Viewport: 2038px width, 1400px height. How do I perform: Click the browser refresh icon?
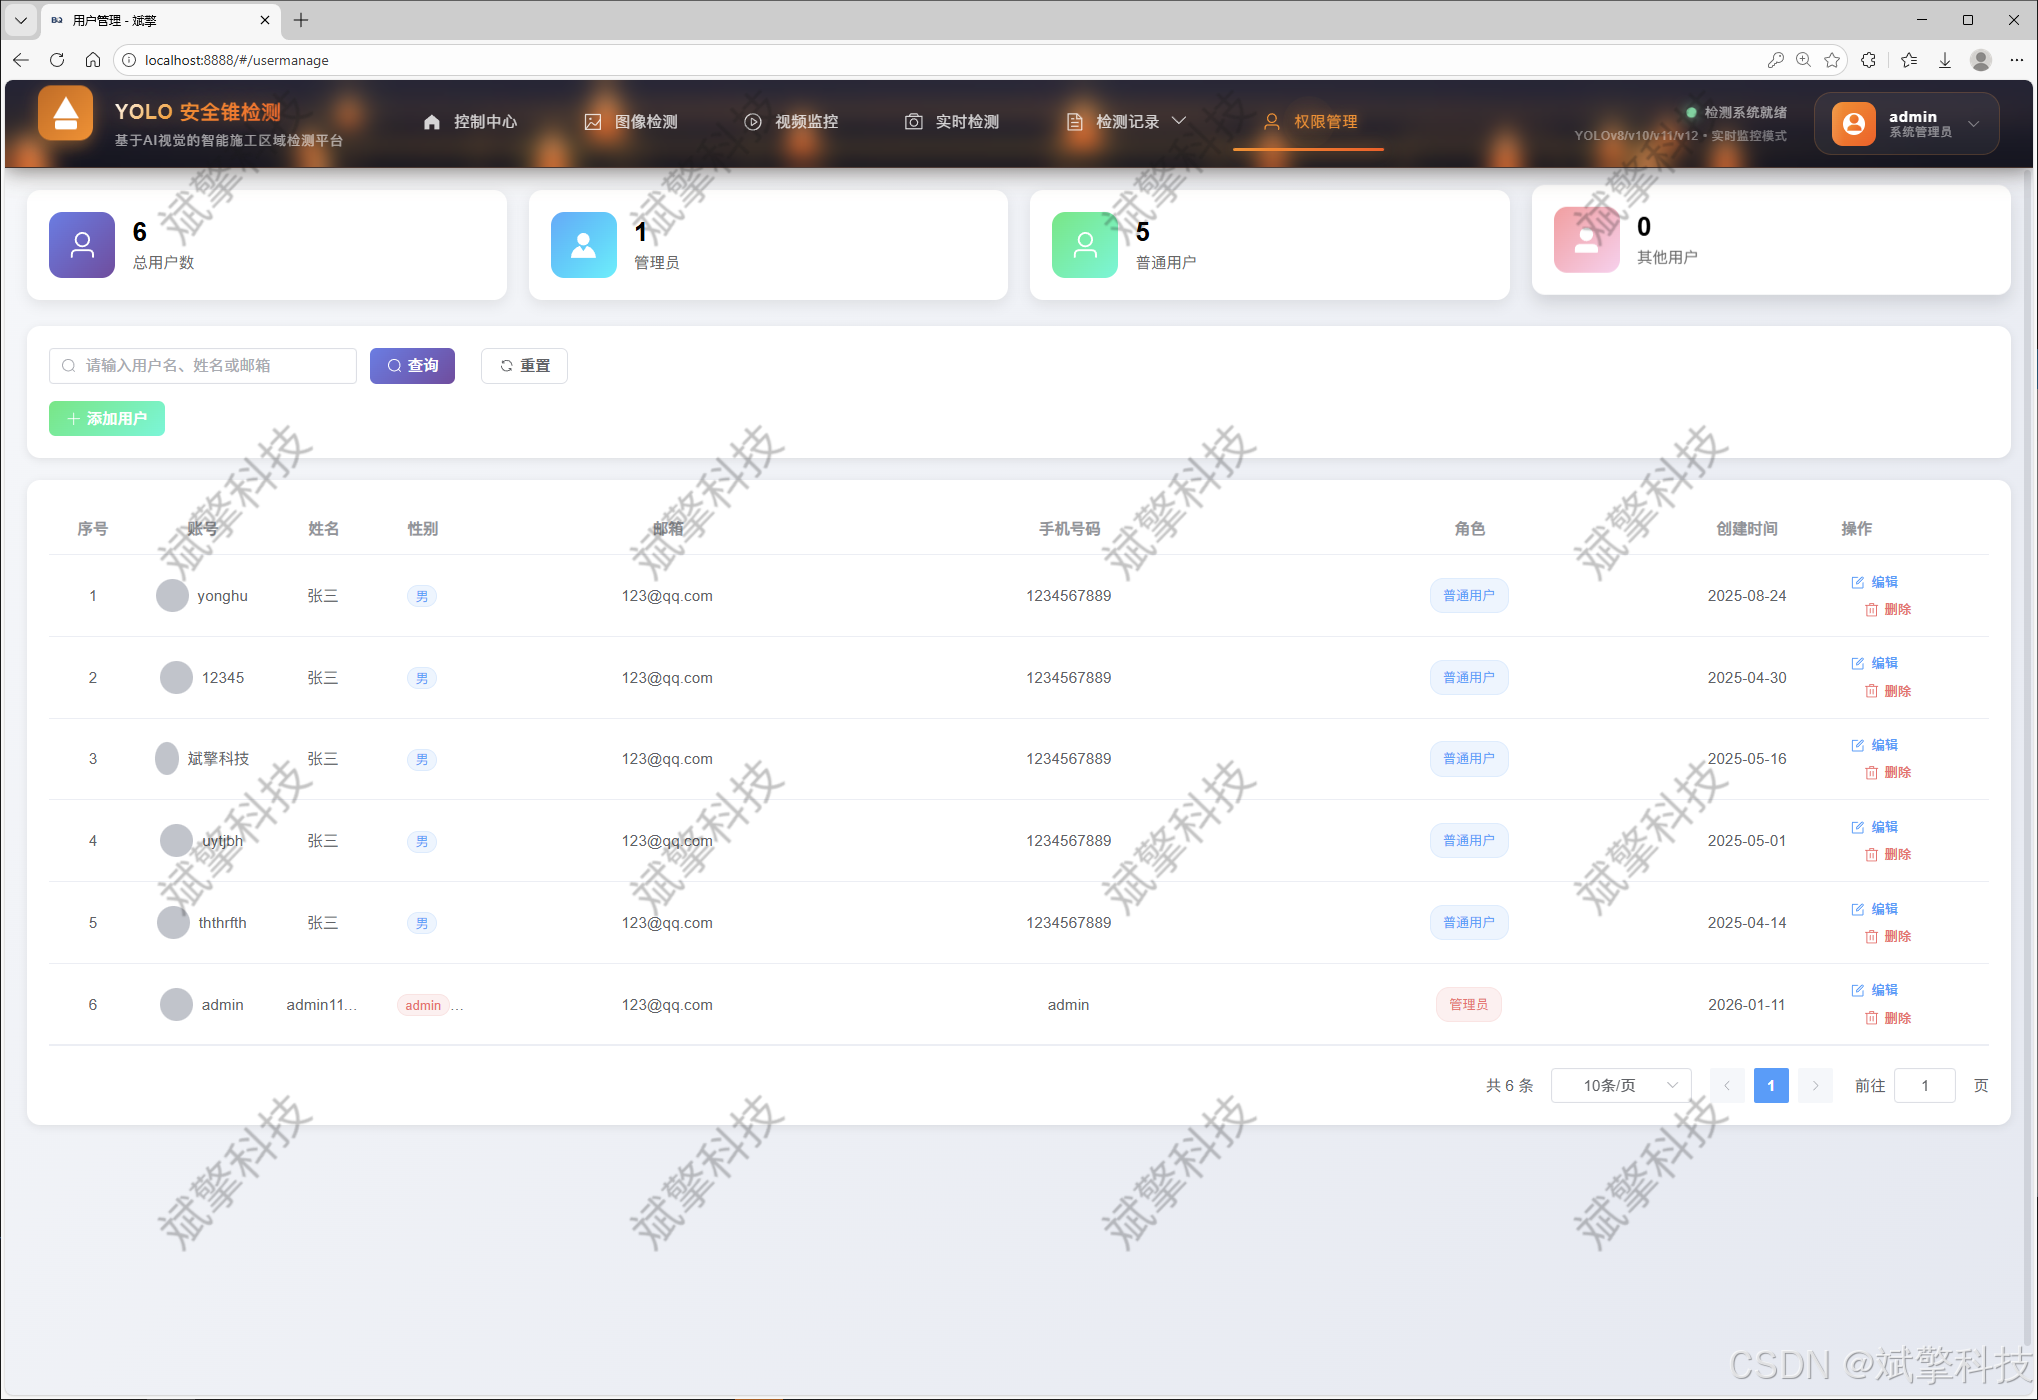point(57,60)
